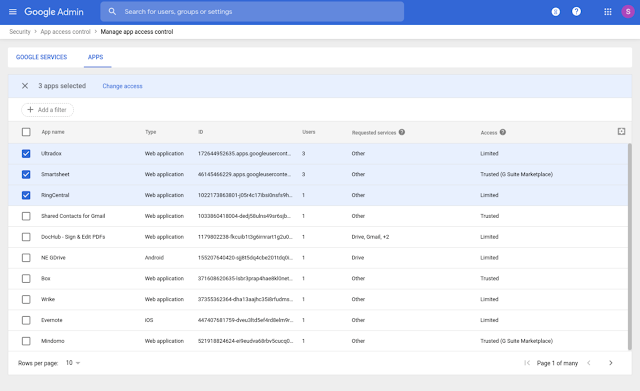
Task: Open the Google apps grid launcher
Action: coord(608,12)
